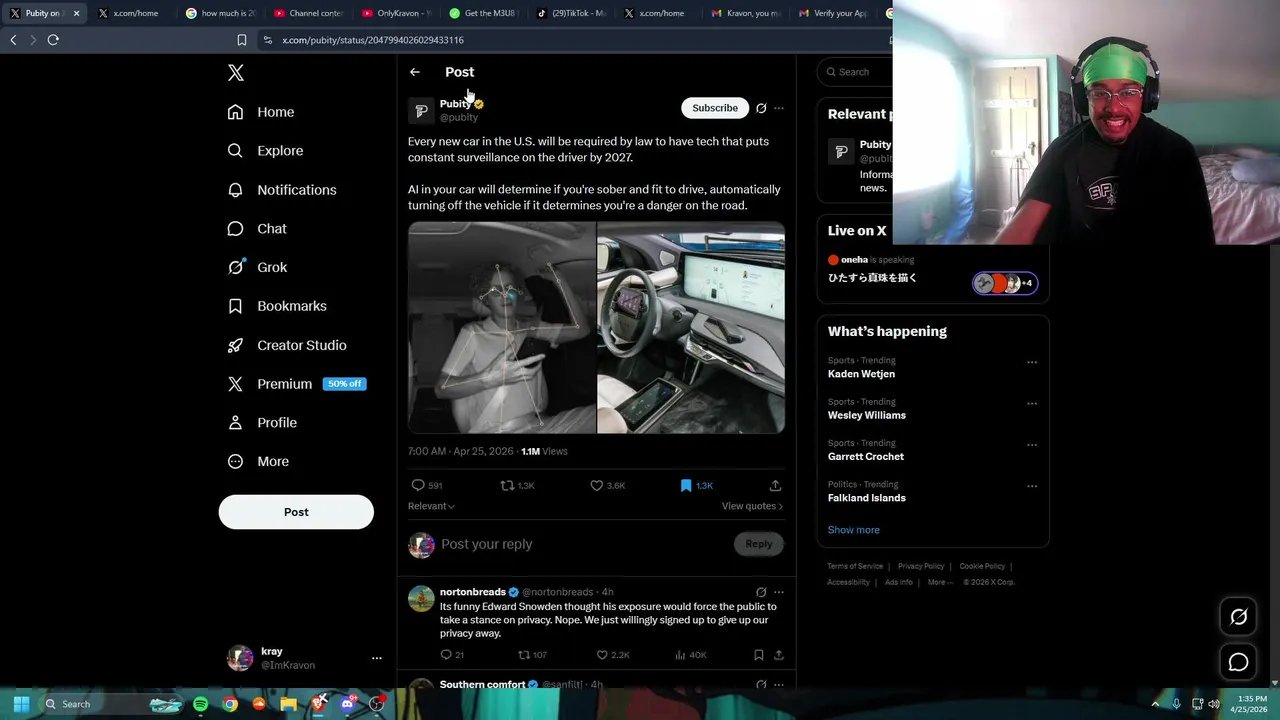Switch to the TikTok browser tab

571,13
